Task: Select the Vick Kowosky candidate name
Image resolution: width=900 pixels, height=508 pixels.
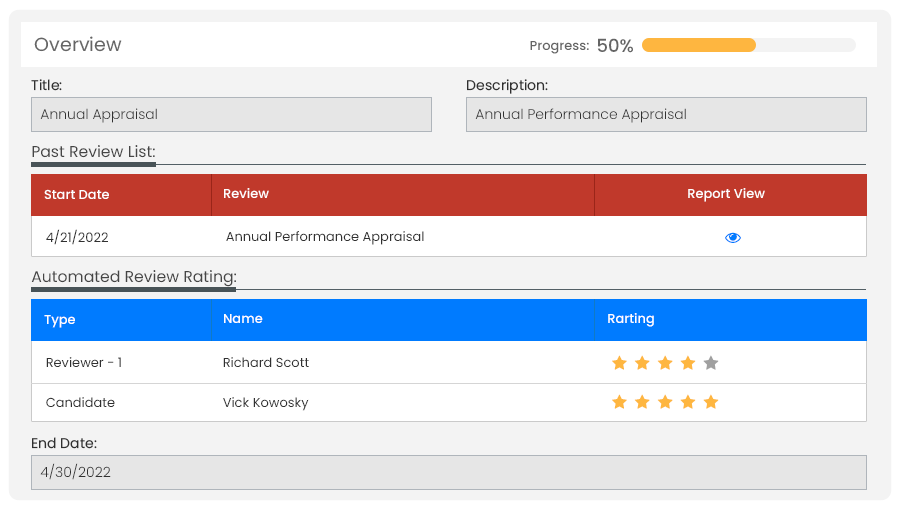Action: click(x=265, y=402)
